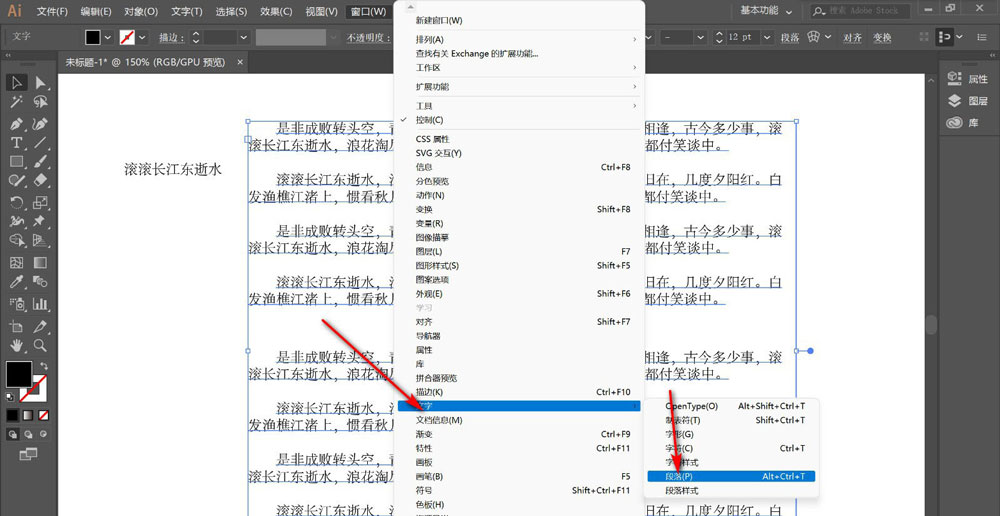The image size is (1000, 516).
Task: Expand the fill color dropdown arrow
Action: coord(107,37)
